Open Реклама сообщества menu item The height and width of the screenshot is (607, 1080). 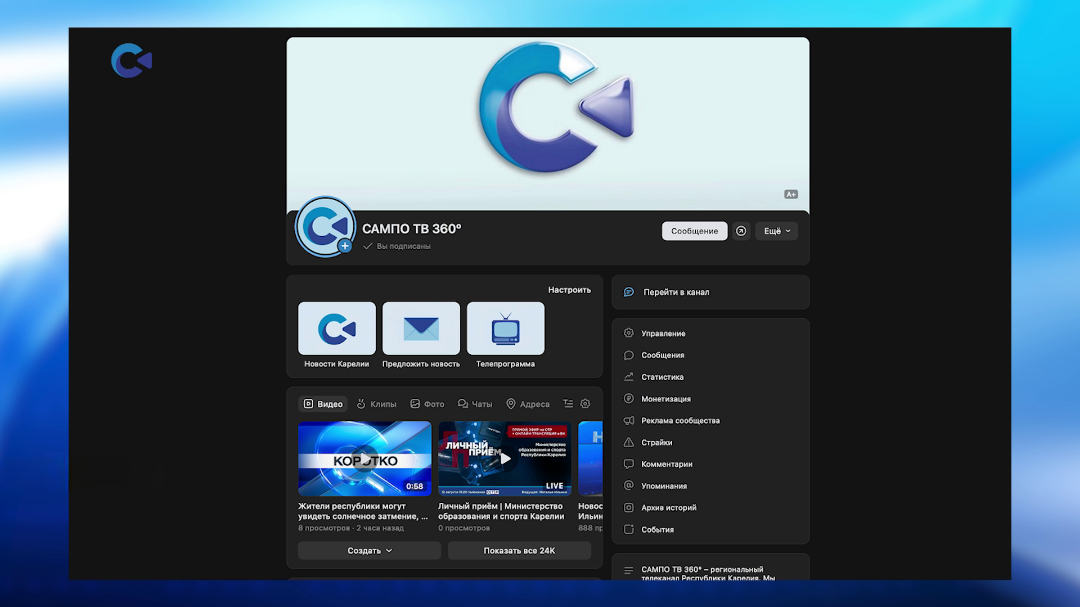click(x=711, y=421)
